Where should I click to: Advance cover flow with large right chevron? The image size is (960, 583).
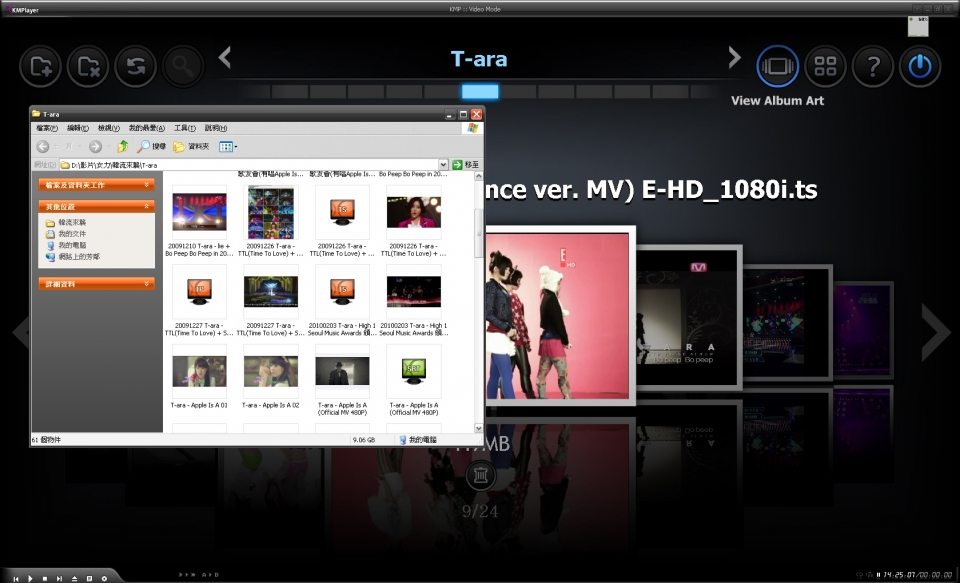click(x=936, y=333)
